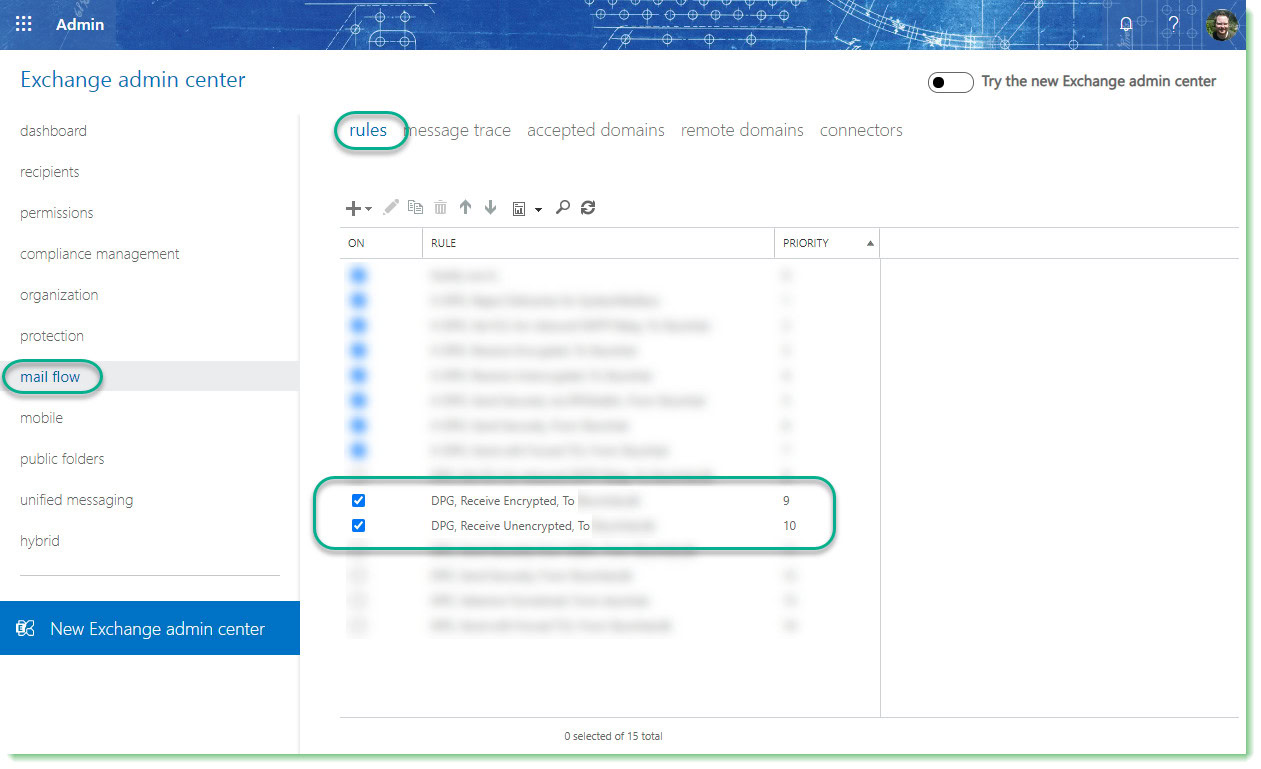Open dashboard in the sidebar
Image resolution: width=1261 pixels, height=769 pixels.
pyautogui.click(x=53, y=131)
